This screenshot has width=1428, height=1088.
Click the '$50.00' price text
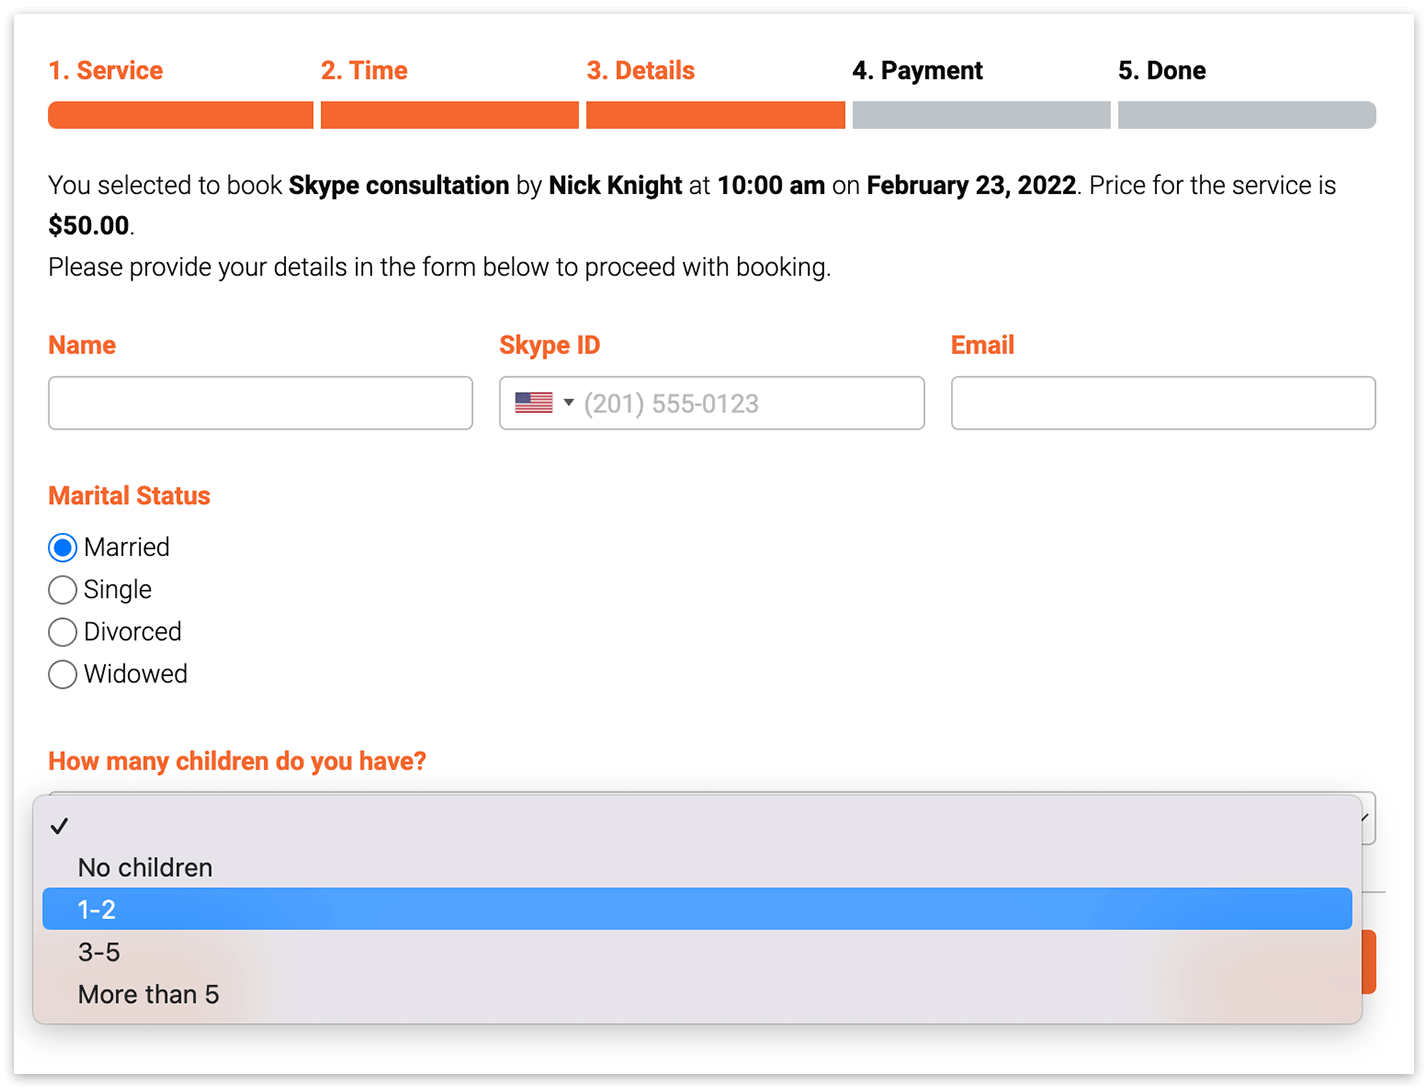click(89, 225)
